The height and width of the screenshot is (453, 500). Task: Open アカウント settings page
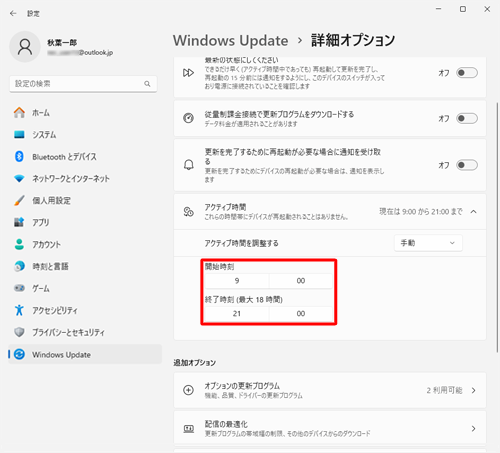tap(85, 244)
